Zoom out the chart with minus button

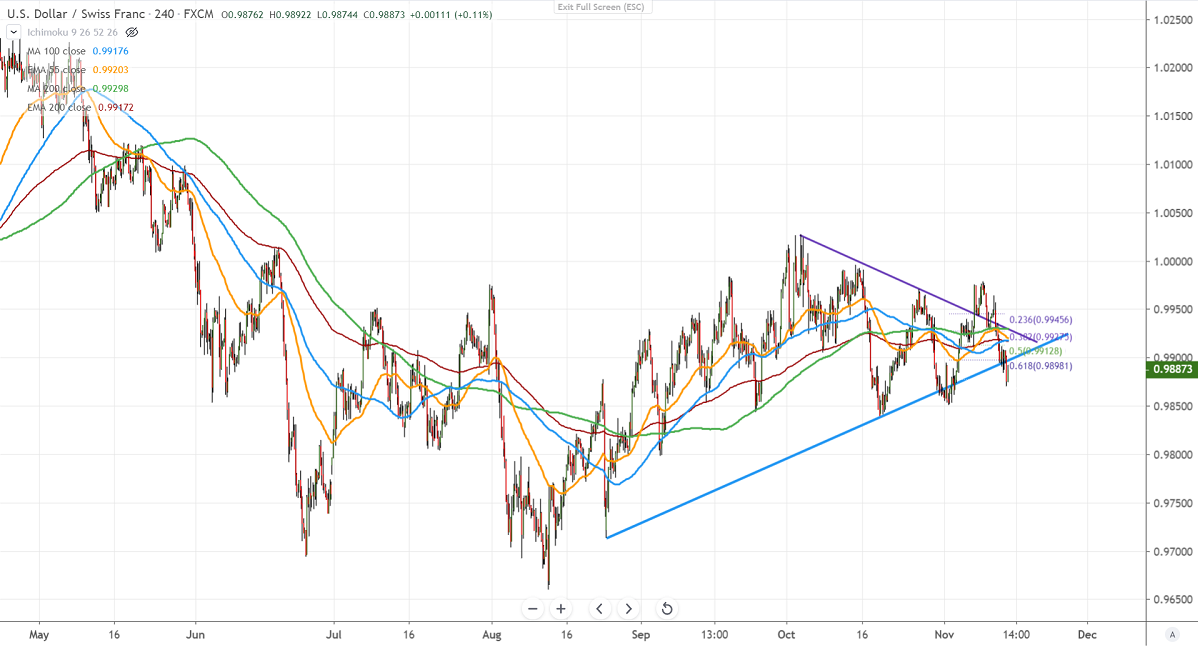(533, 609)
